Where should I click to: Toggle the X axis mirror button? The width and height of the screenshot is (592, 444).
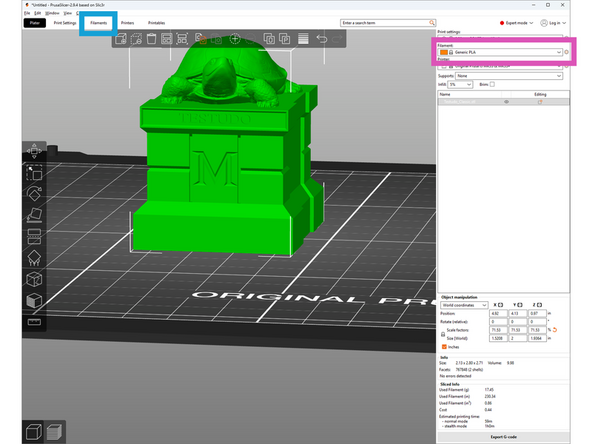point(500,305)
